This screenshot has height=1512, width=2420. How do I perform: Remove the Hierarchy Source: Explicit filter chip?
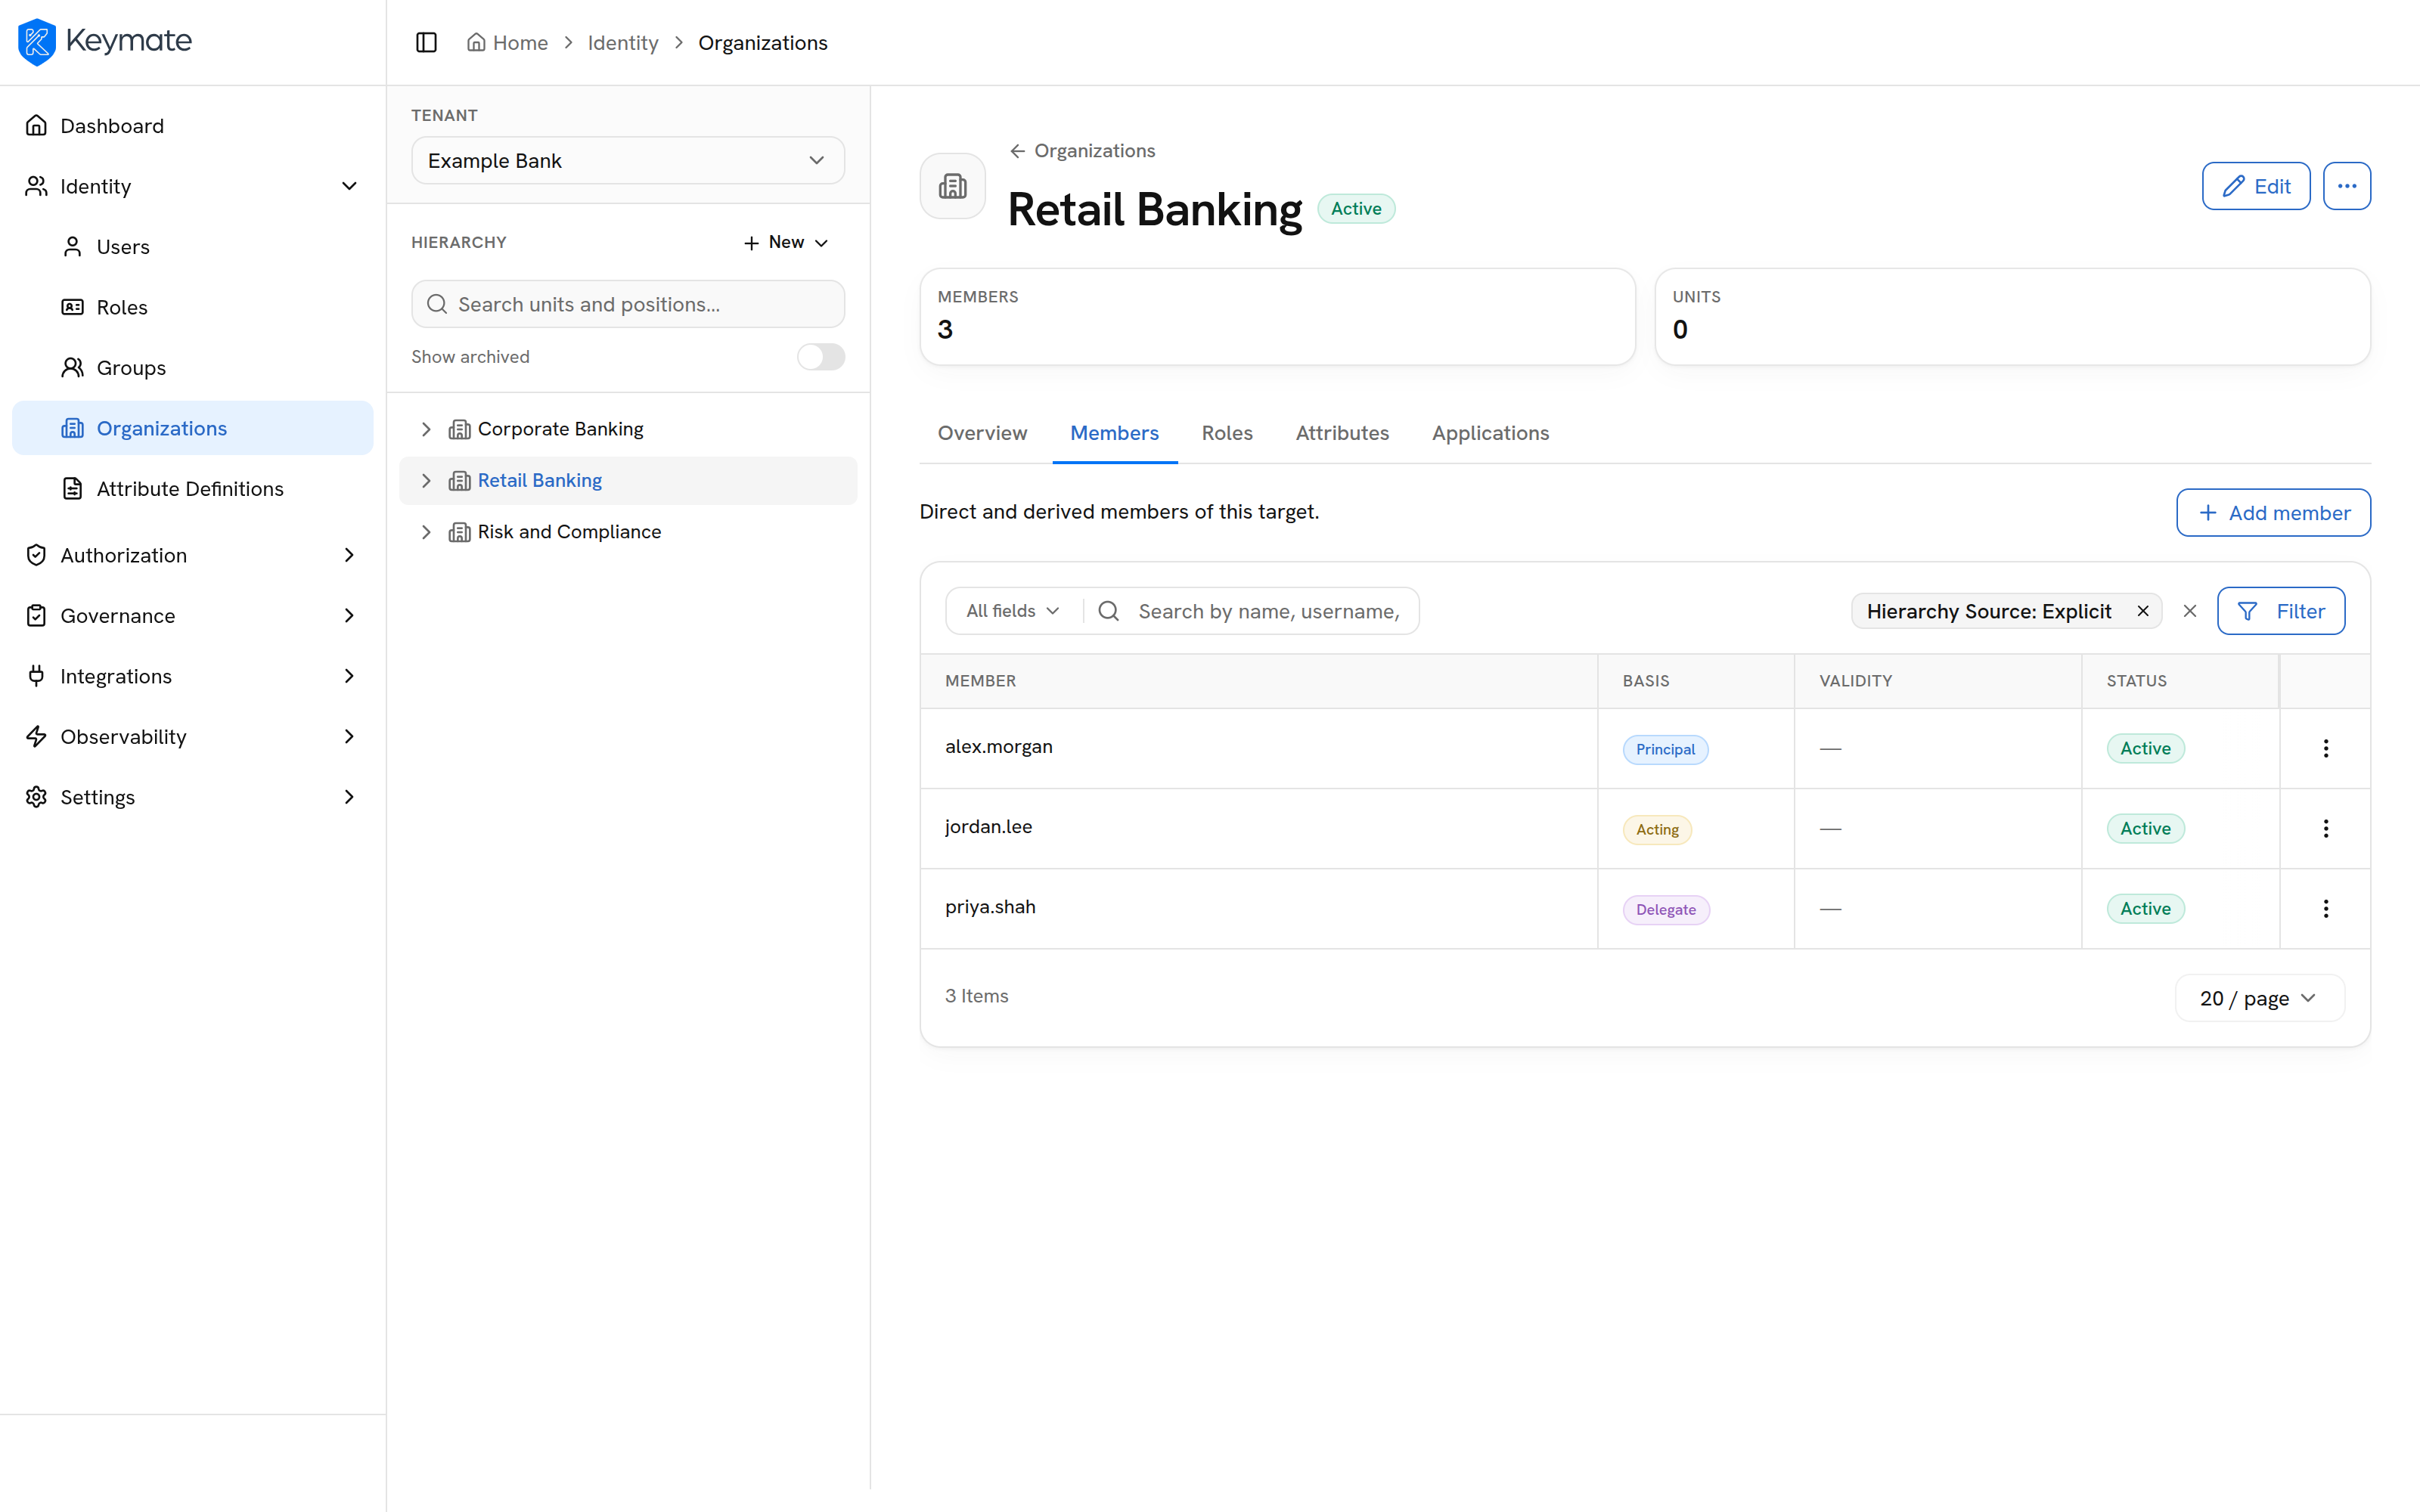2142,611
